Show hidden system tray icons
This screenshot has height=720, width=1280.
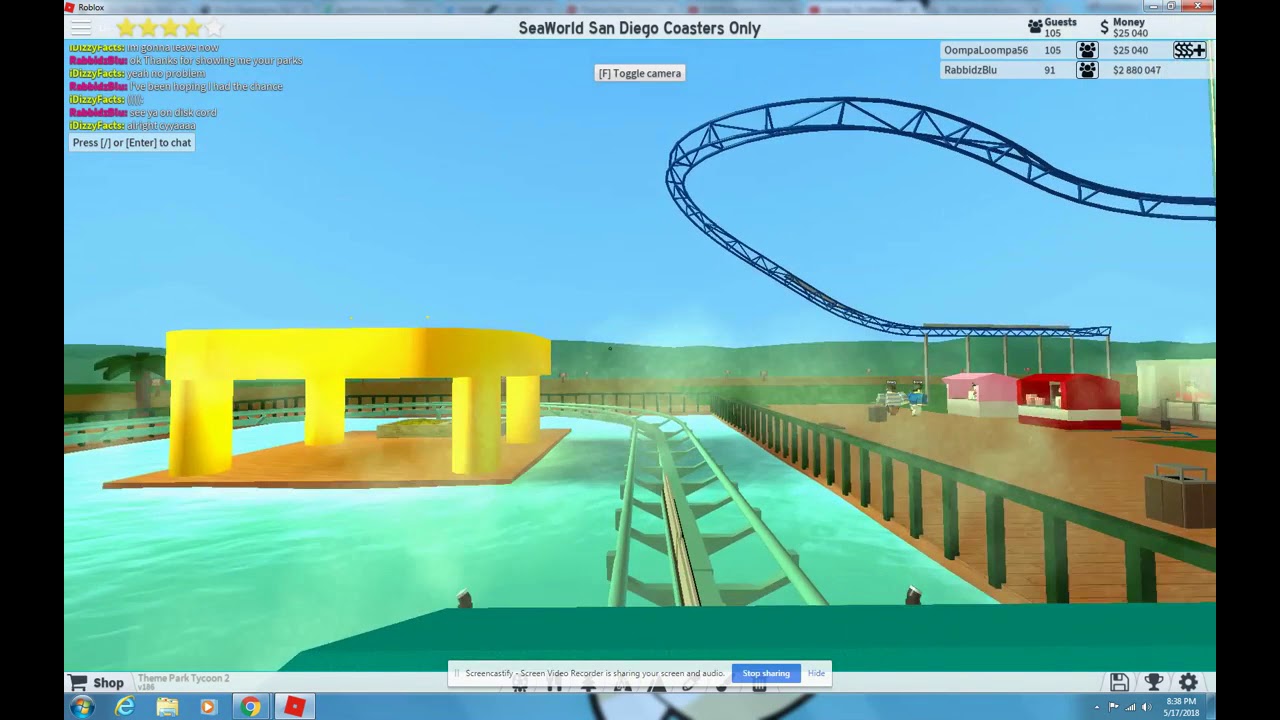click(1096, 707)
